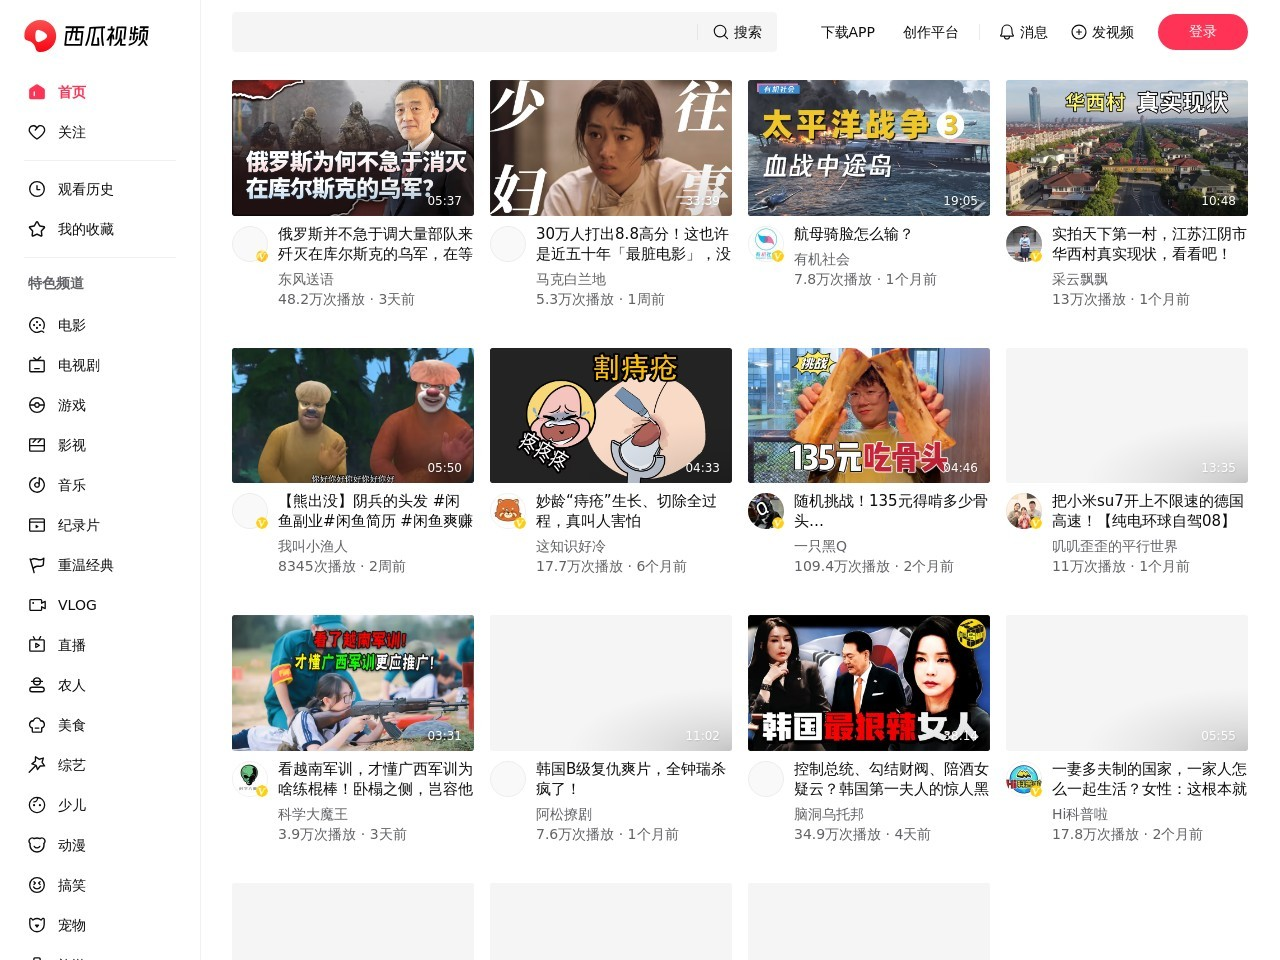Select the 音乐 channel icon
1280x960 pixels.
pos(37,485)
